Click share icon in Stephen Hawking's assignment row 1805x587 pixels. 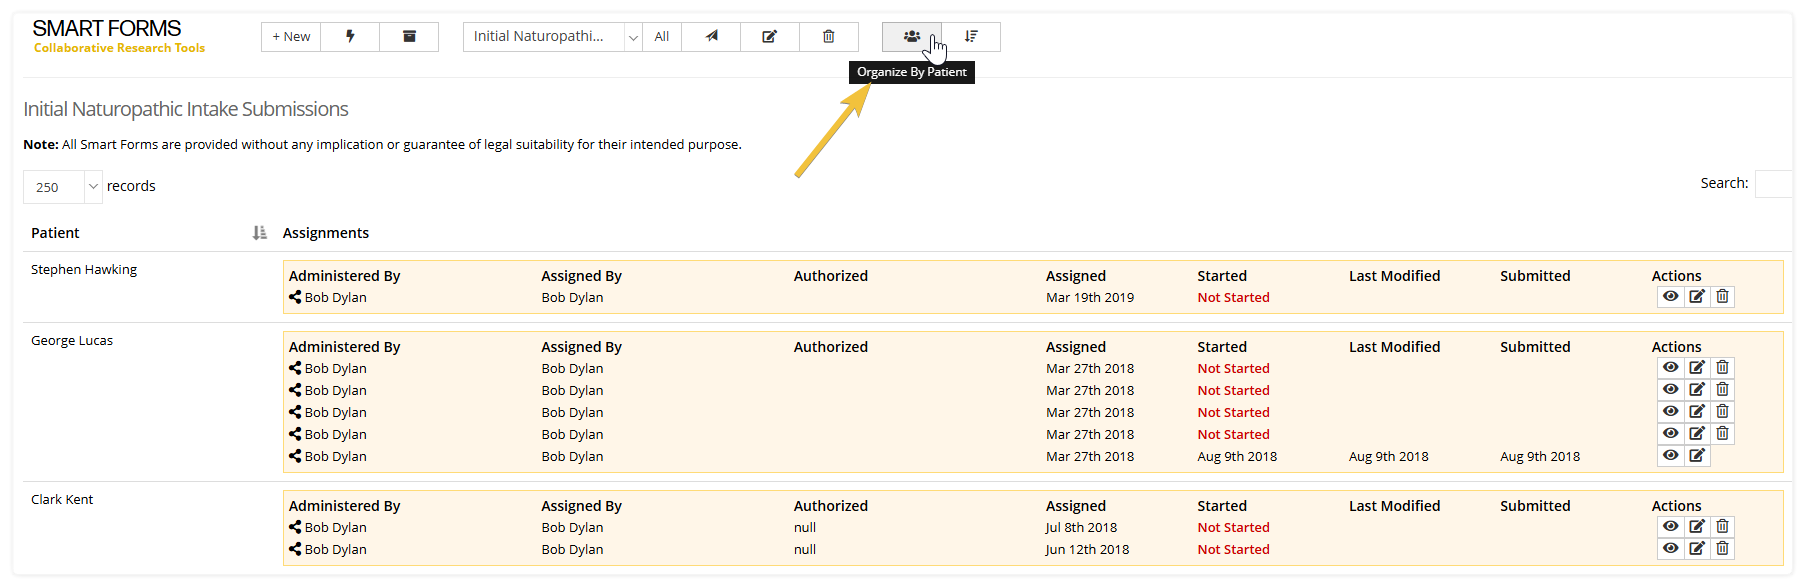295,297
